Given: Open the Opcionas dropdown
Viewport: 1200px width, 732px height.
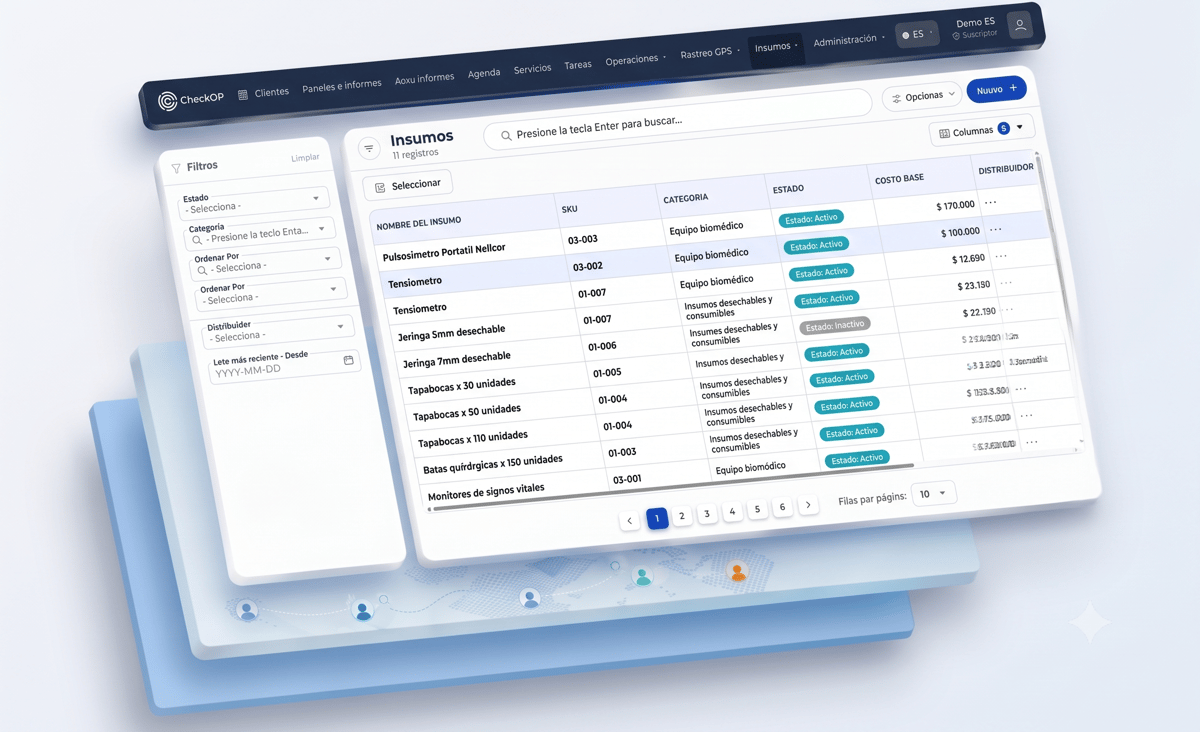Looking at the screenshot, I should coord(922,97).
